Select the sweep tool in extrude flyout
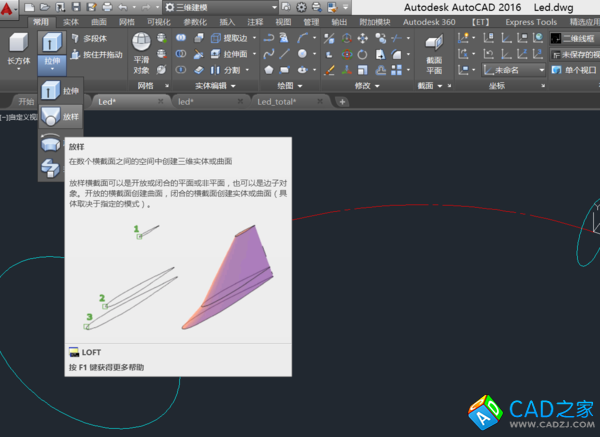Screen dimensions: 600x437 point(51,168)
